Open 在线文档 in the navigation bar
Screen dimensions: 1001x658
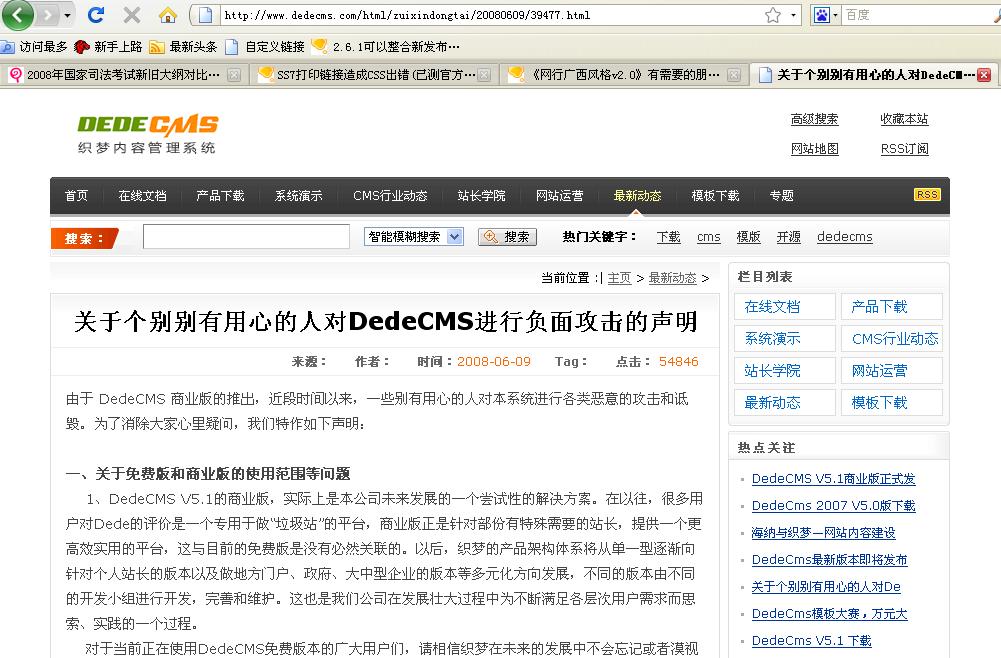click(x=142, y=195)
